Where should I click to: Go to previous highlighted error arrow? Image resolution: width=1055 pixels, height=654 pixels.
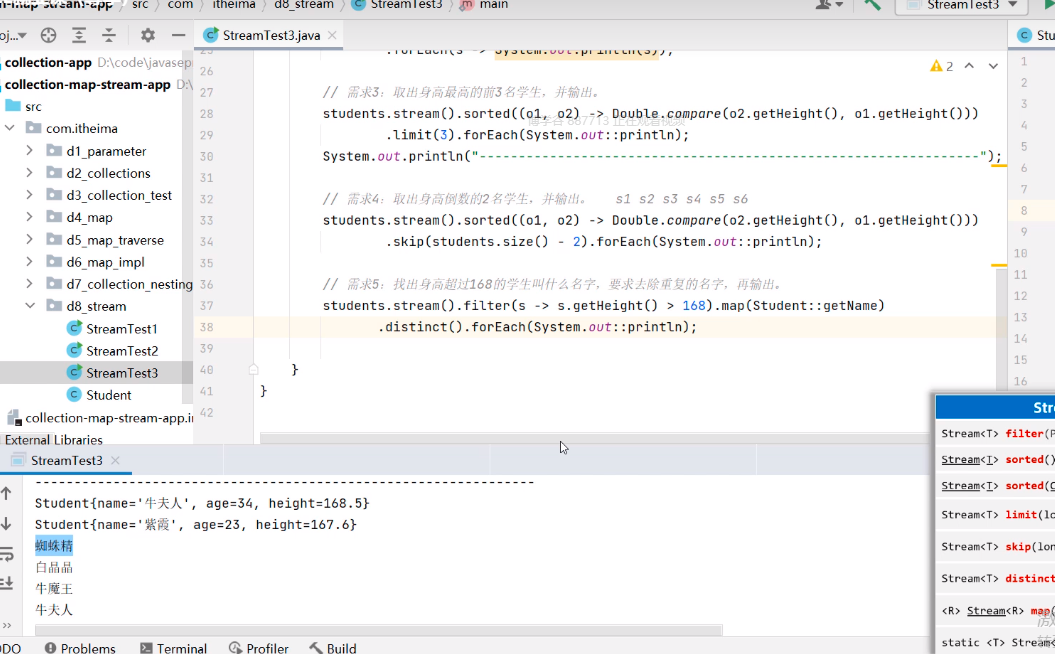[969, 66]
